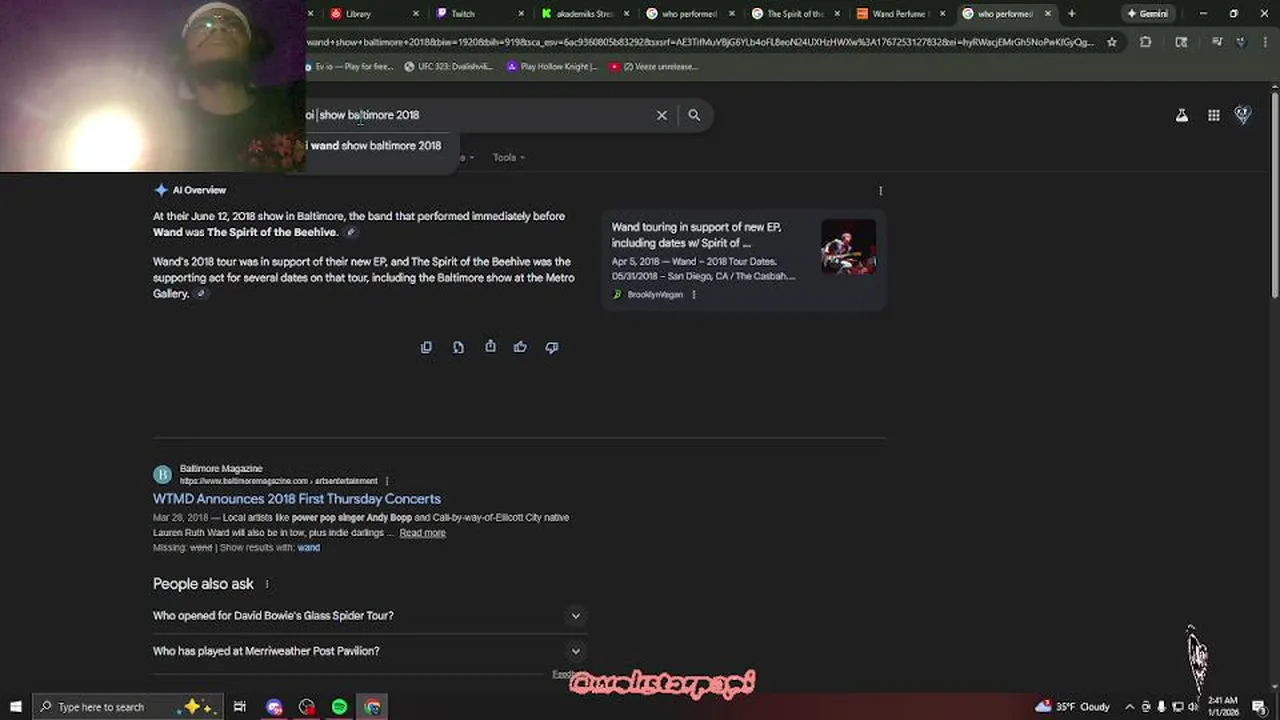
Task: Open more options for Baltimore Magazine result
Action: click(x=387, y=481)
